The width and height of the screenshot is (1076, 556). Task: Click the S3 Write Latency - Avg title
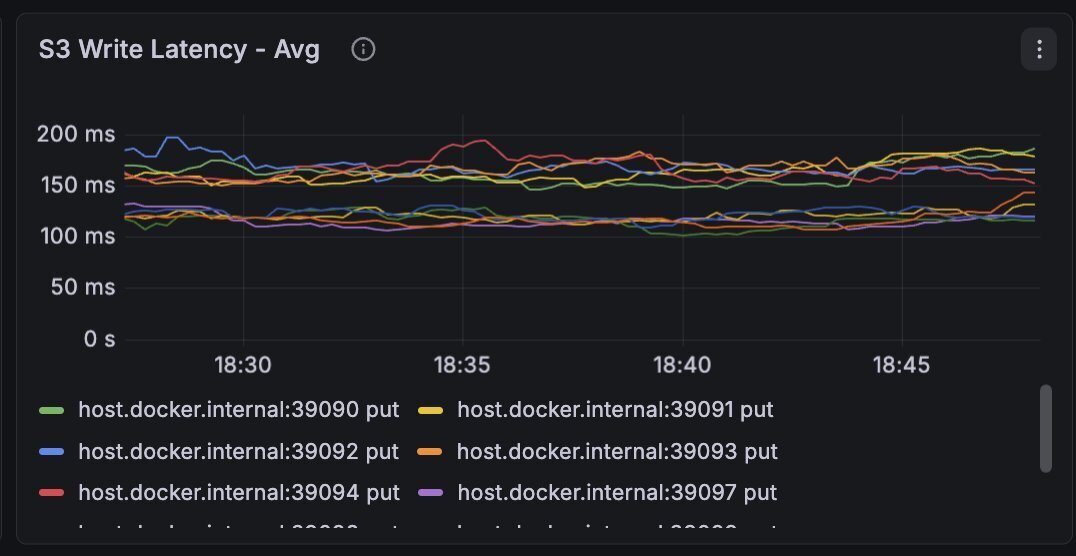(x=179, y=49)
